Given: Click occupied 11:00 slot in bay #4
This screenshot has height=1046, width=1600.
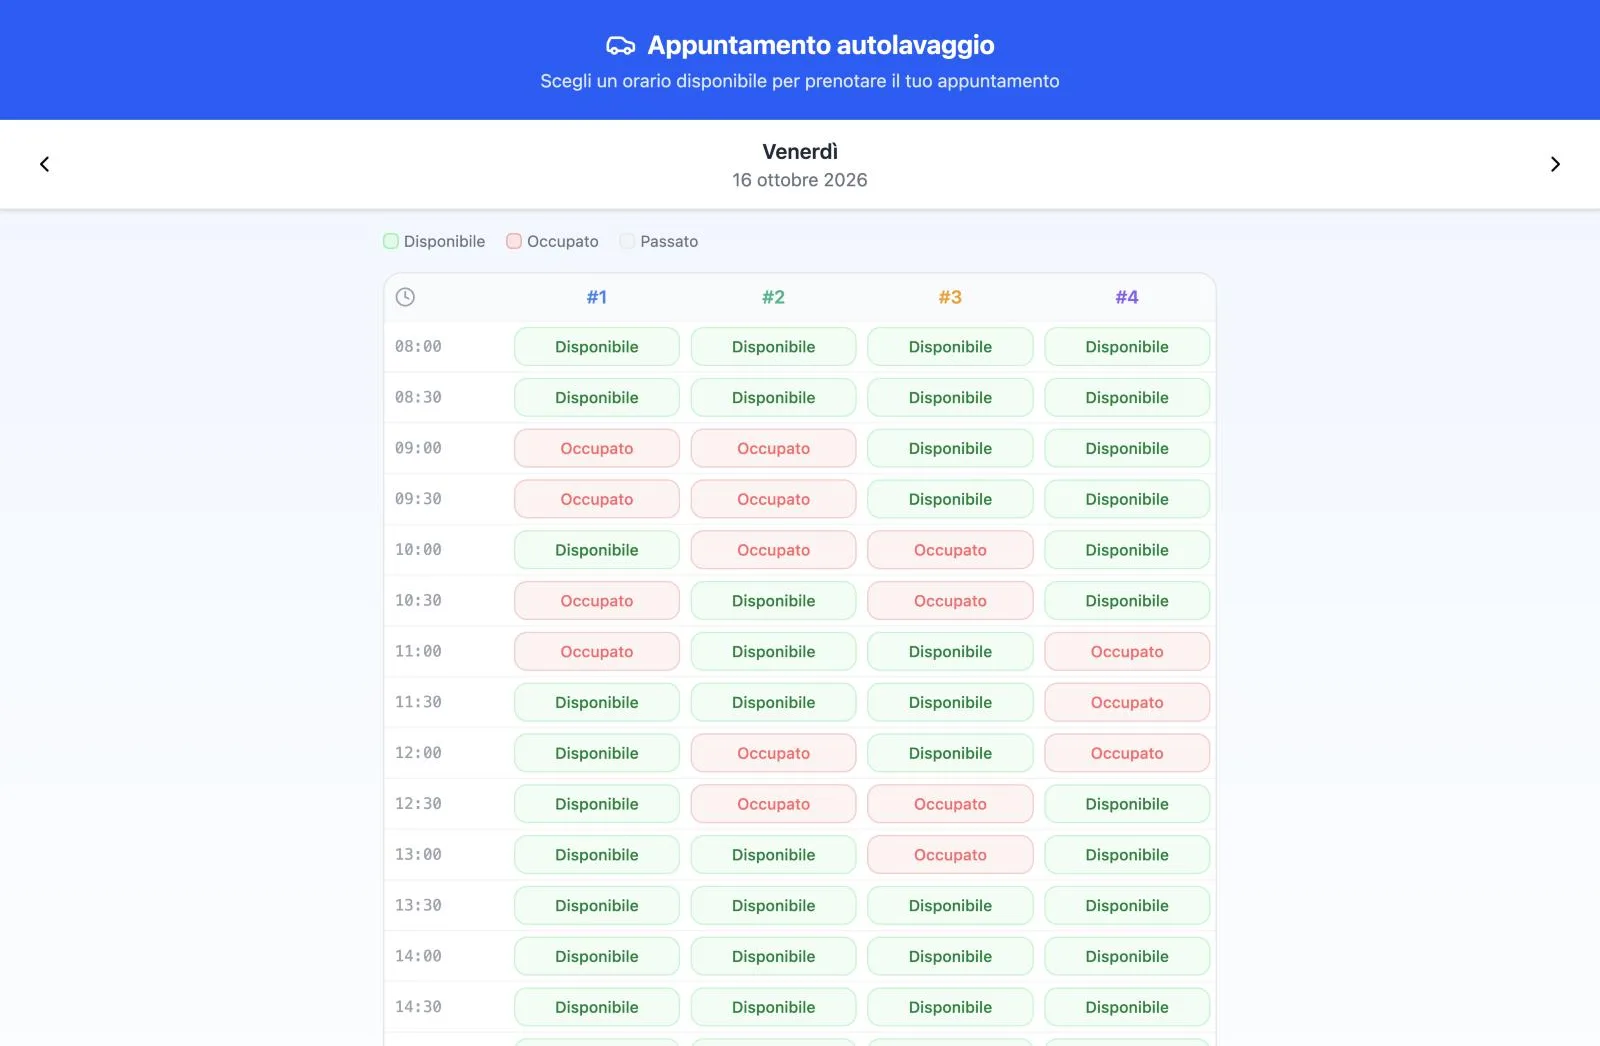Looking at the screenshot, I should (x=1127, y=652).
